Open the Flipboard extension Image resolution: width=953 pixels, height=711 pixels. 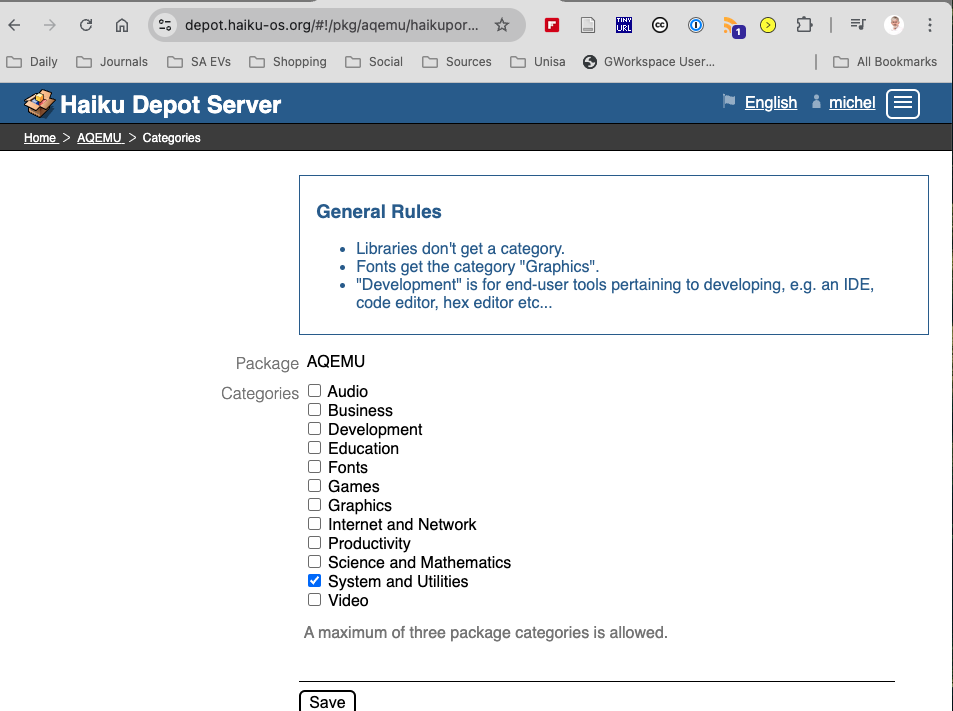[552, 25]
